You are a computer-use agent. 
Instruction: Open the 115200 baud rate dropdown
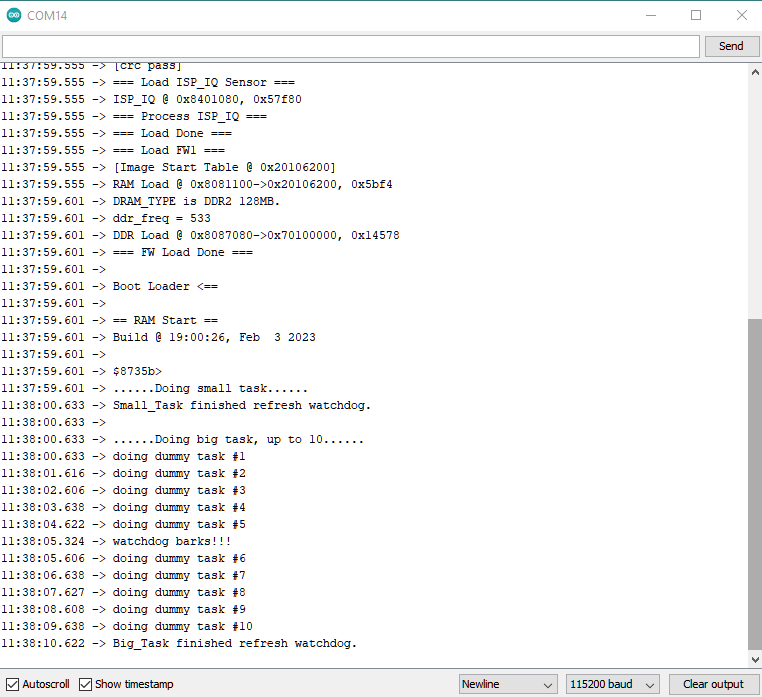[612, 684]
